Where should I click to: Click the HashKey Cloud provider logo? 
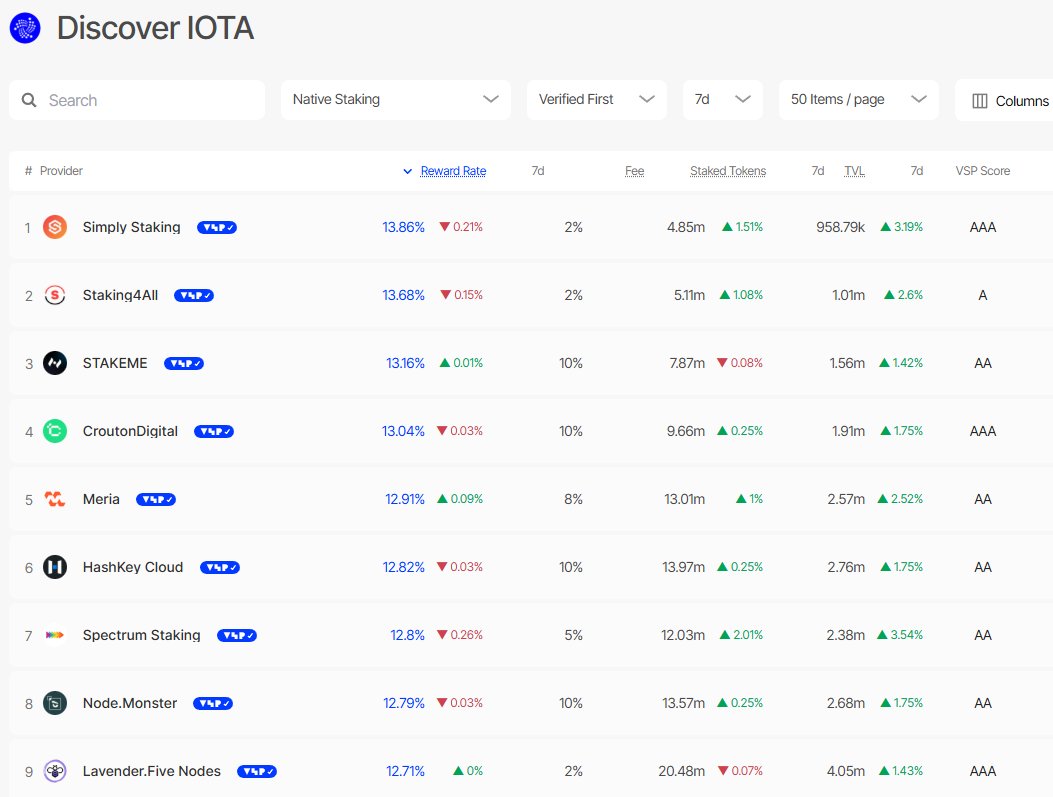point(55,567)
